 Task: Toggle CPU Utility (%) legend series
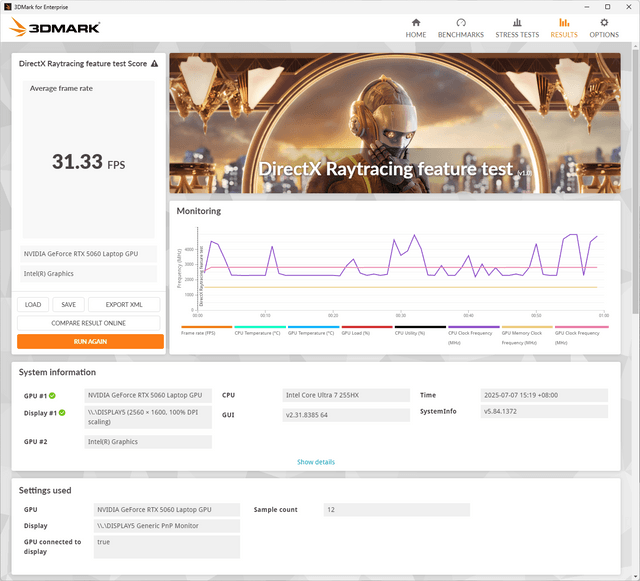pos(420,331)
